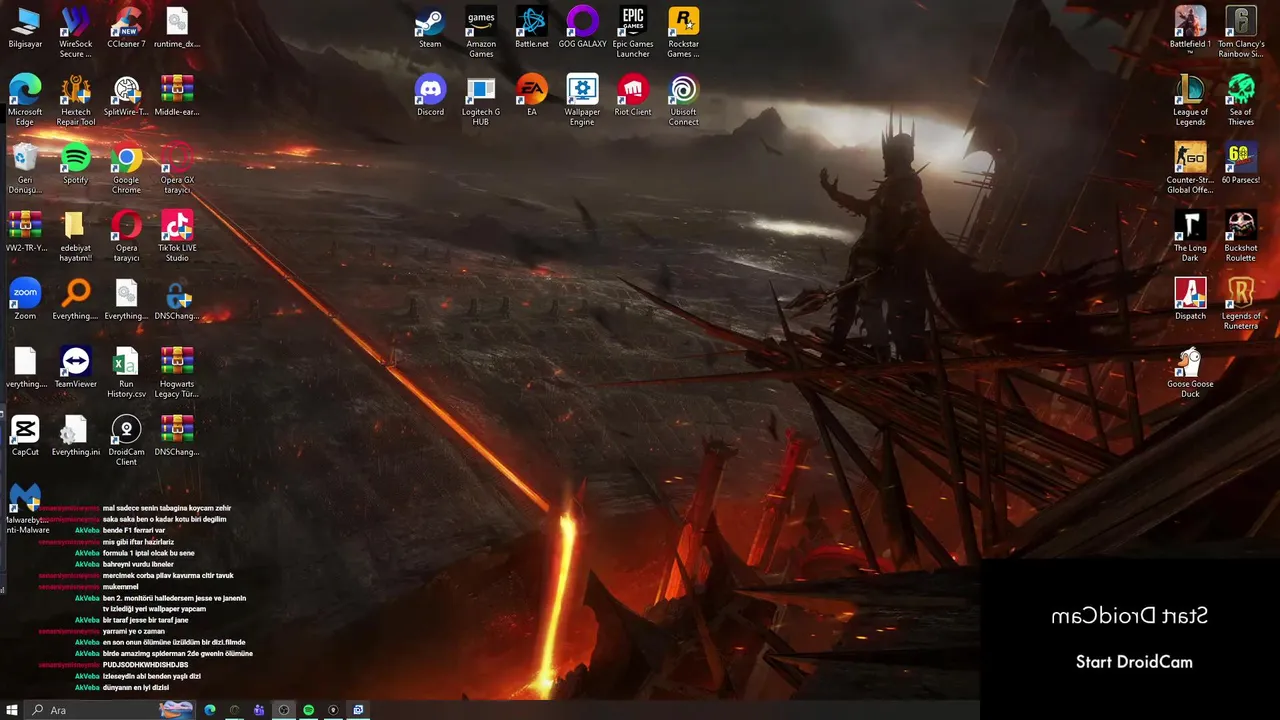The image size is (1280, 720).
Task: Open 60 Parsecs! game shortcut
Action: pos(1241,165)
